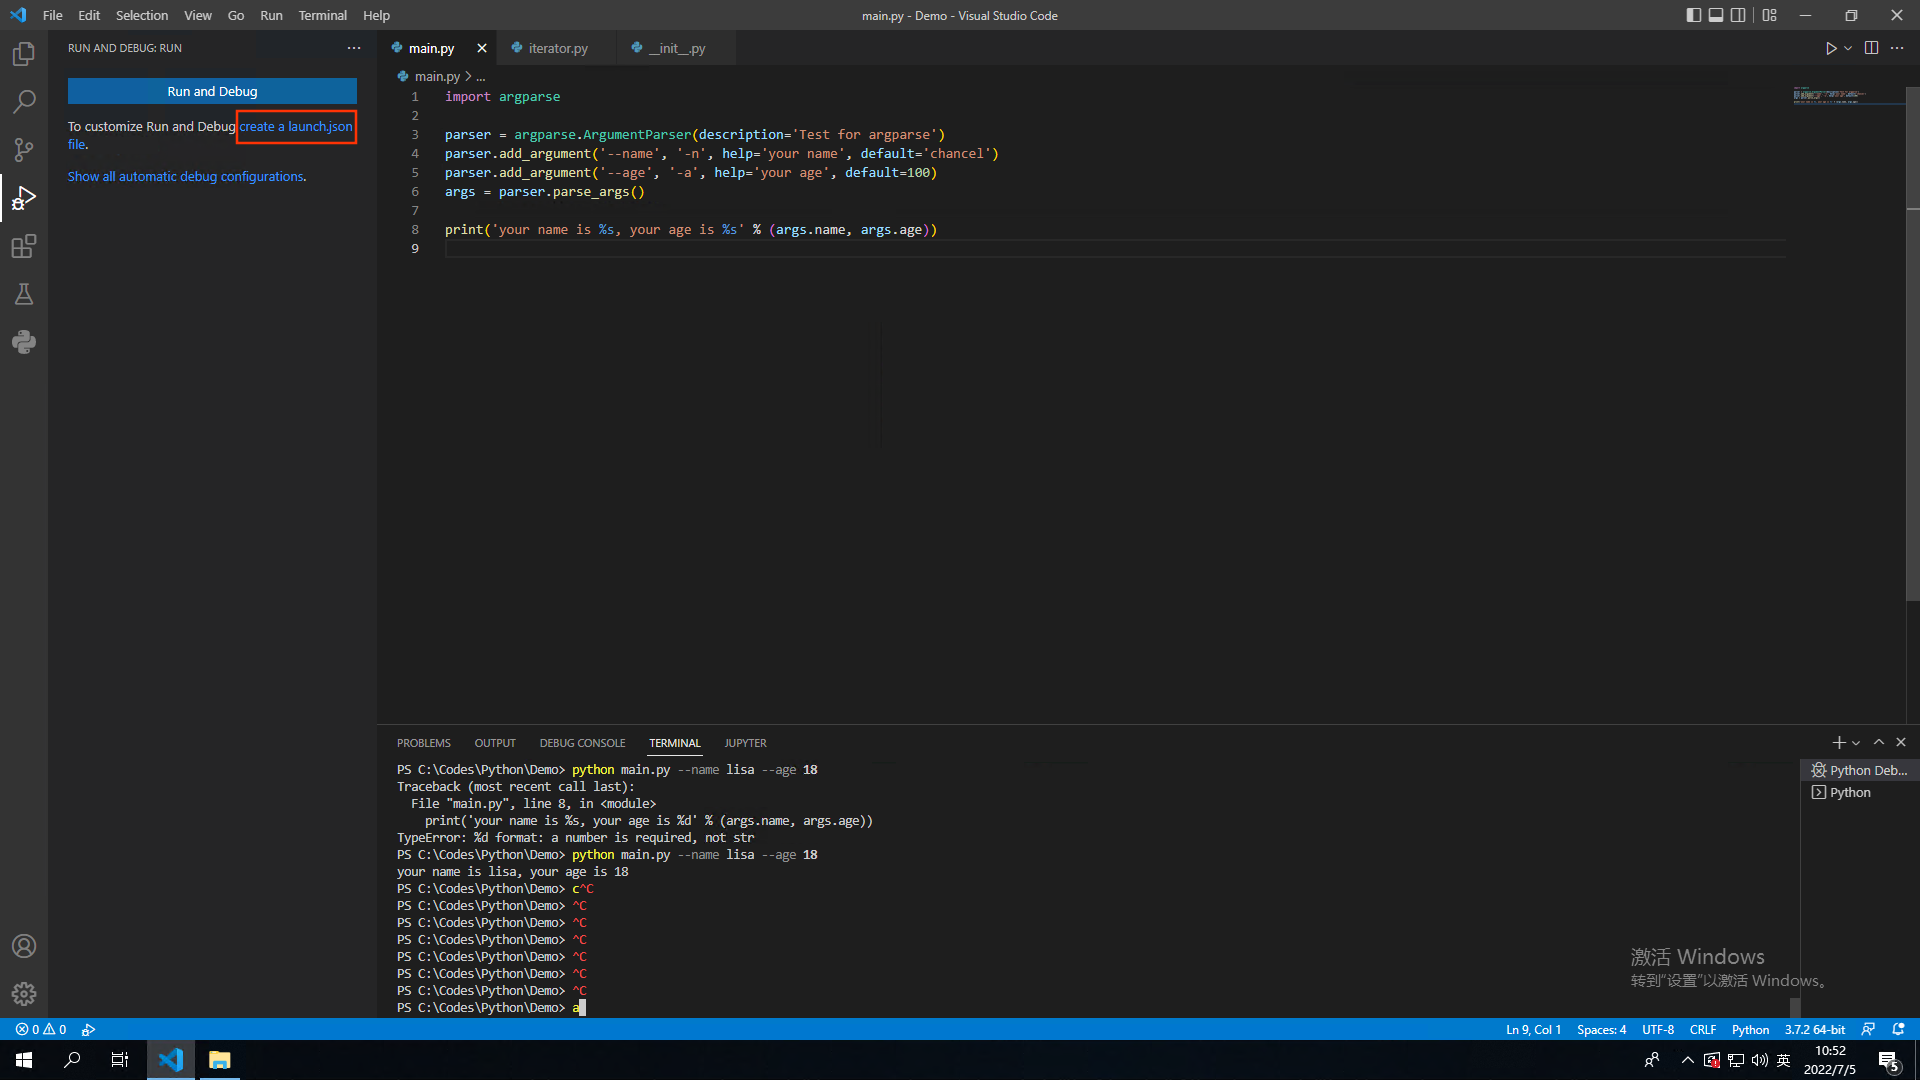Screen dimensions: 1920x1080
Task: Open the Search view icon
Action: point(24,102)
